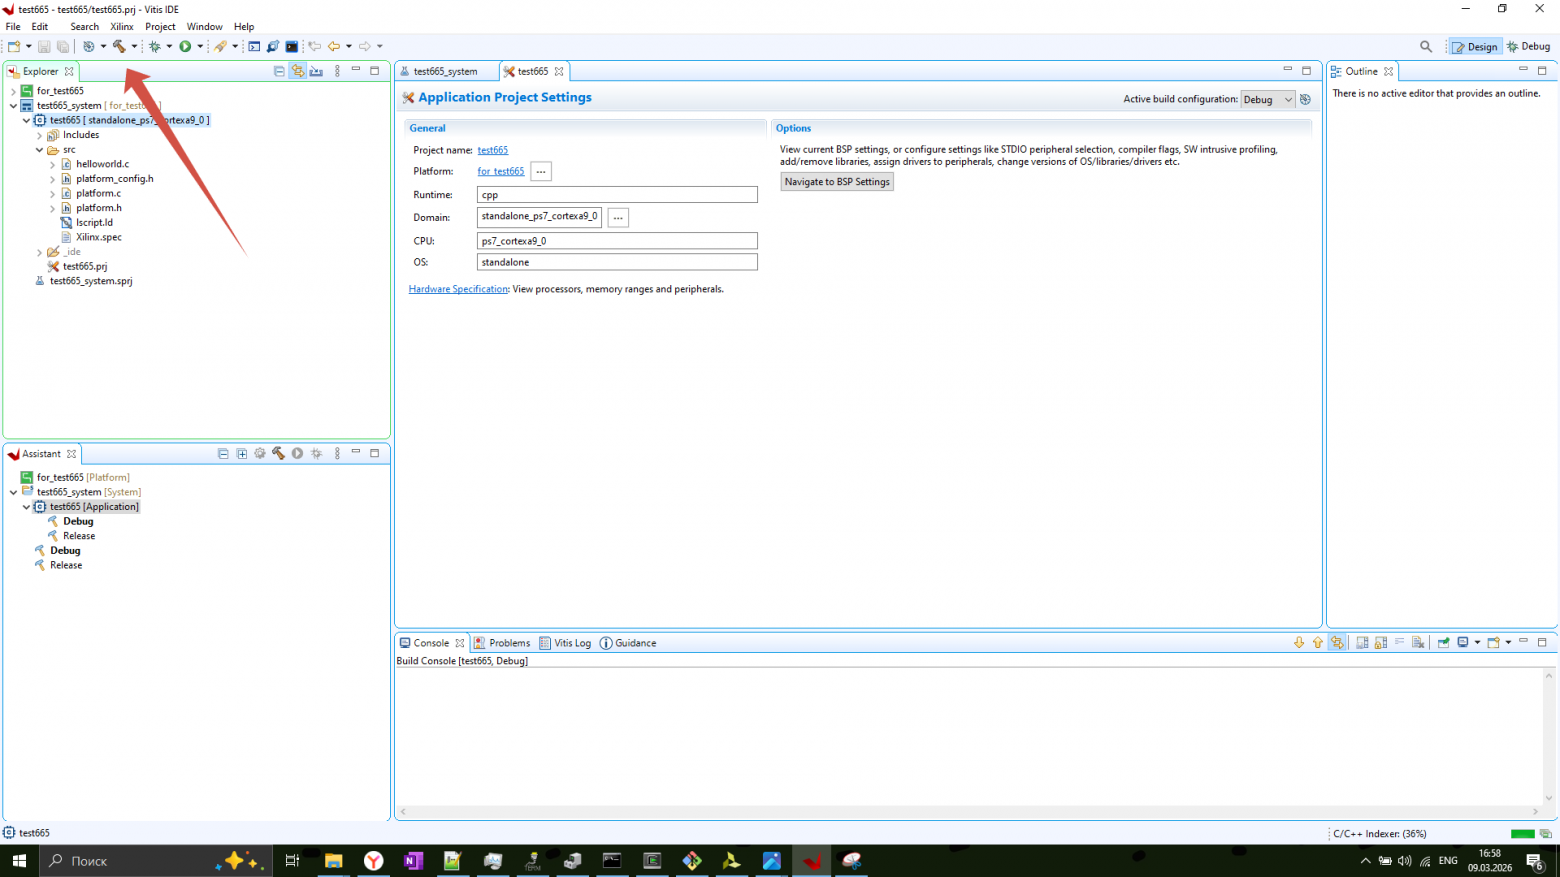Click Navigate to BSP Settings button
The image size is (1560, 877).
[x=837, y=182]
